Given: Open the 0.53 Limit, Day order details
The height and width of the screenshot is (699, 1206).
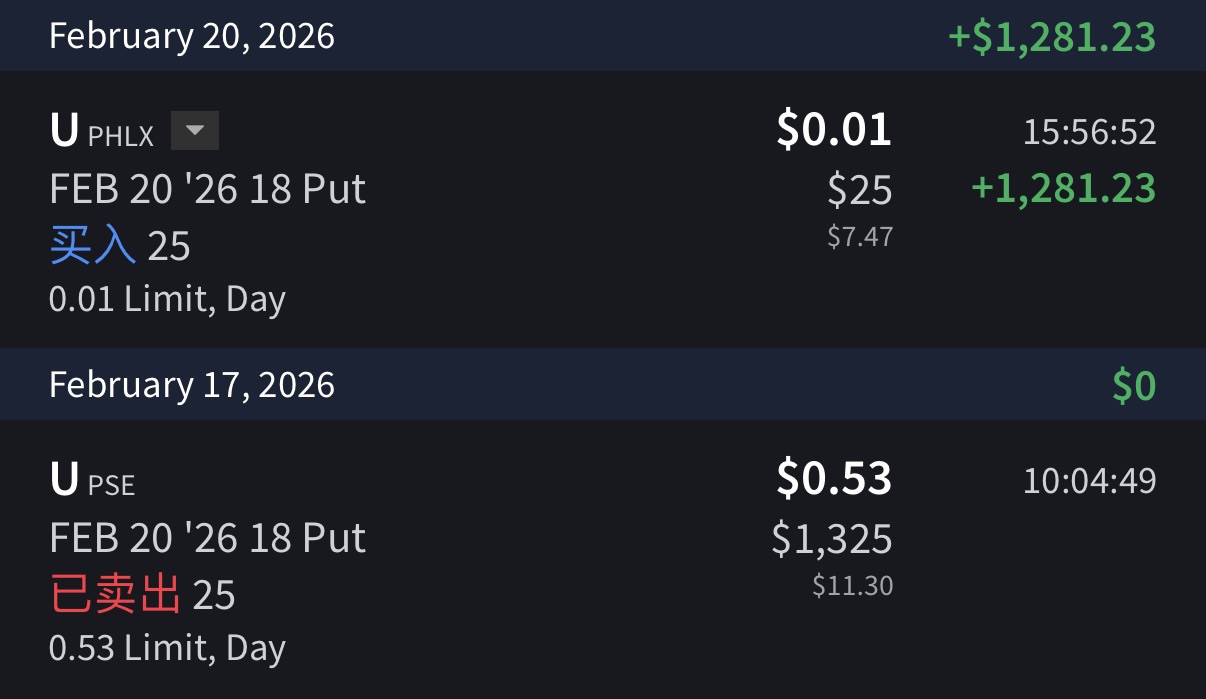Looking at the screenshot, I should (167, 648).
